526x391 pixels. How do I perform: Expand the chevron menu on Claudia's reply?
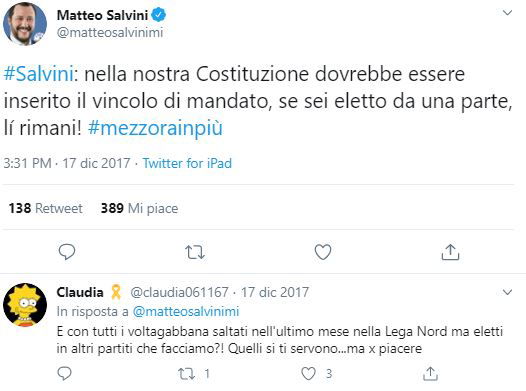coord(507,292)
